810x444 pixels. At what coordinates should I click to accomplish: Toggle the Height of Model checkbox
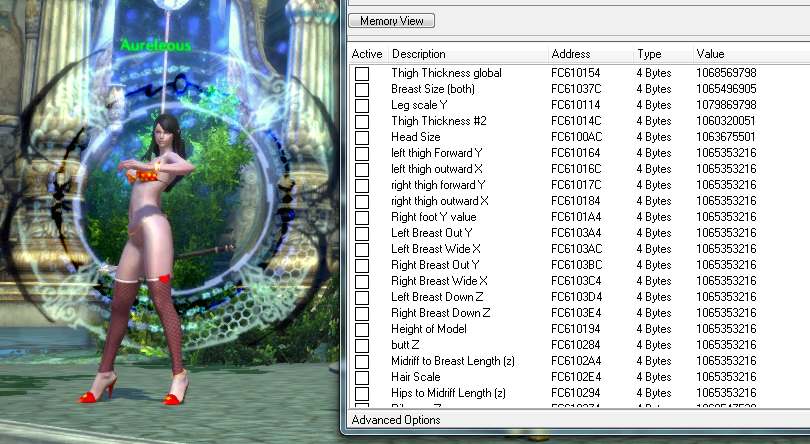click(361, 330)
